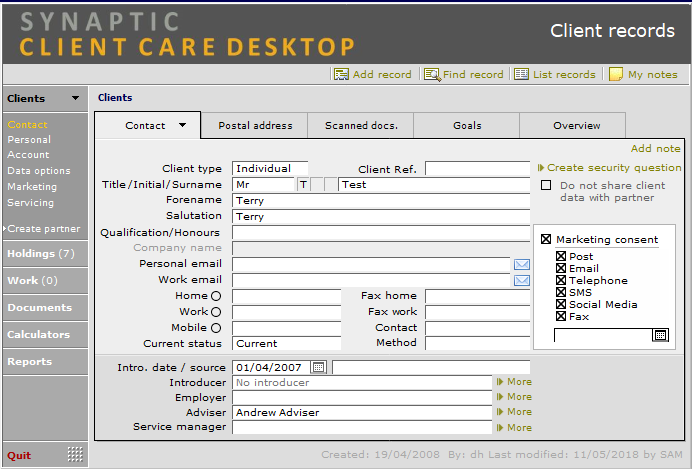Toggle the Marketing consent checkbox
The height and width of the screenshot is (469, 692).
(x=546, y=239)
